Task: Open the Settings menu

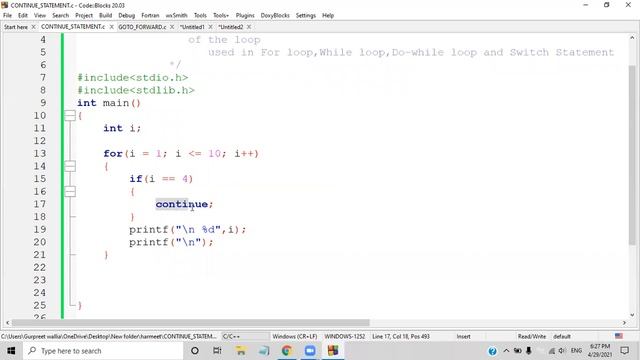Action: pyautogui.click(x=306, y=15)
